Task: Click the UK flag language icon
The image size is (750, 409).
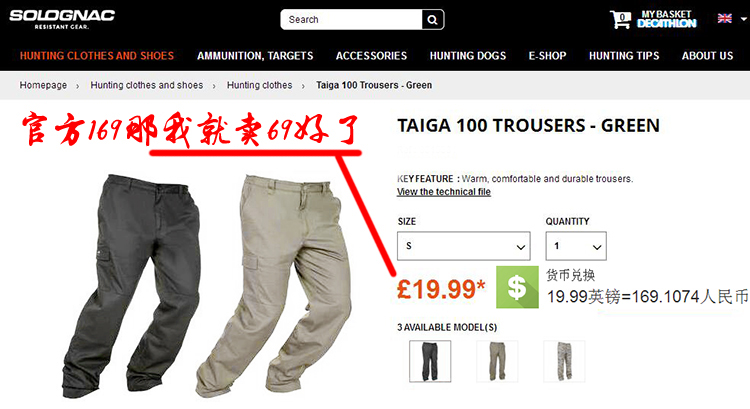Action: pyautogui.click(x=725, y=18)
